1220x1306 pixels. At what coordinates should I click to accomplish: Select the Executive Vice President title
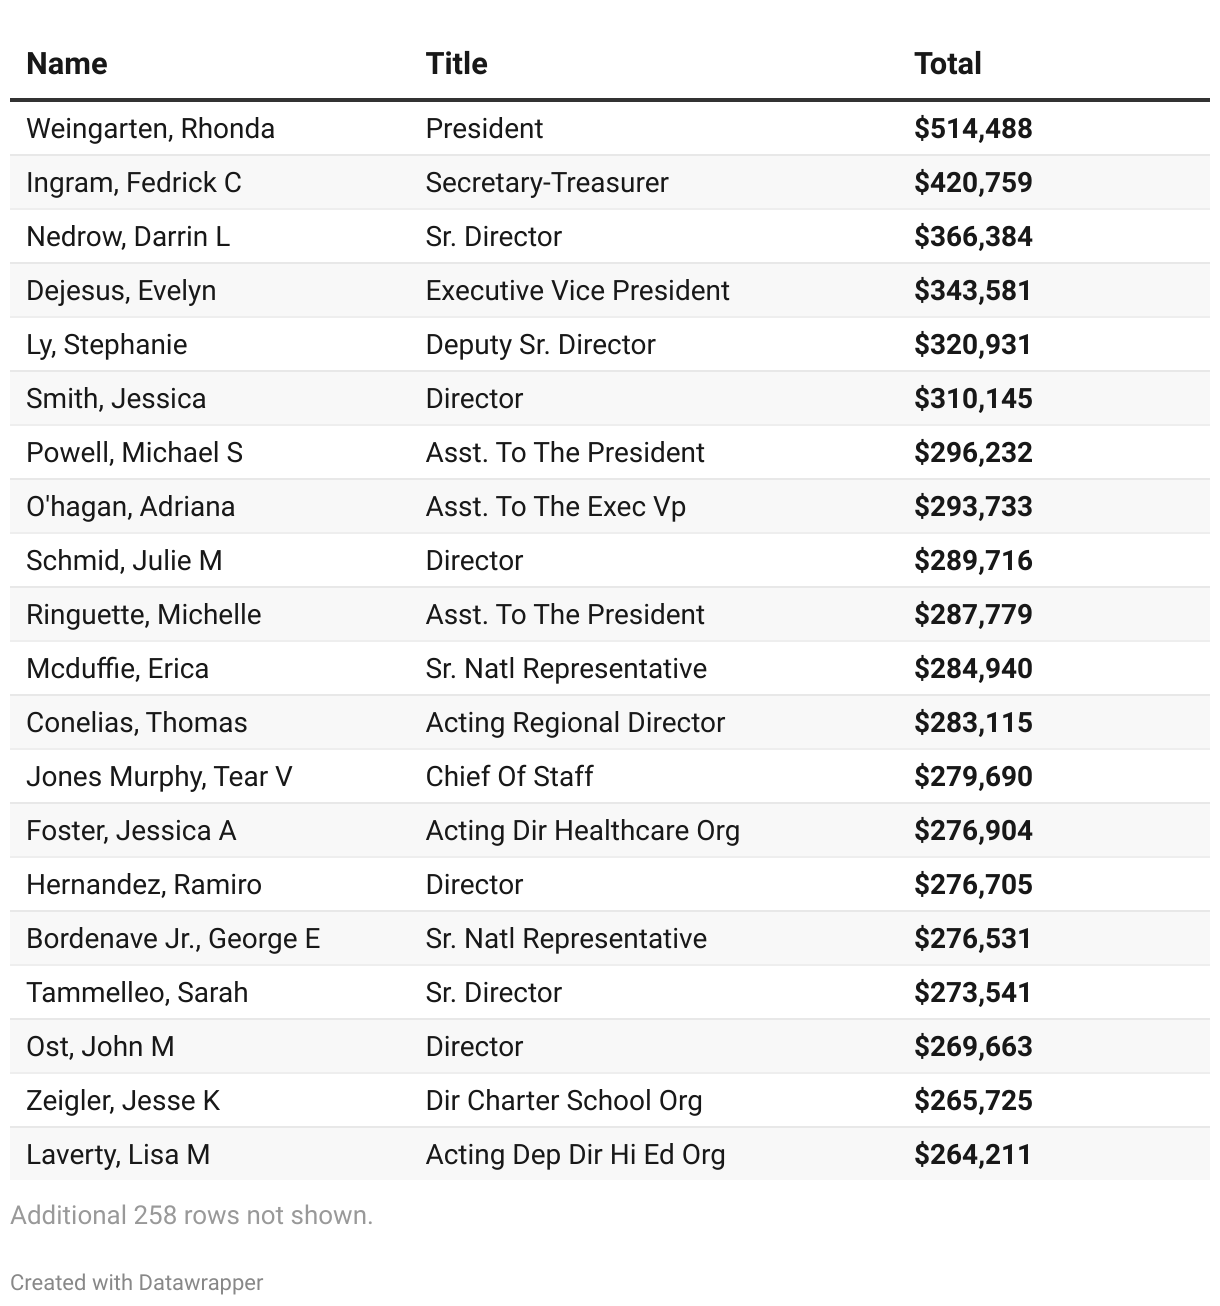click(x=577, y=291)
